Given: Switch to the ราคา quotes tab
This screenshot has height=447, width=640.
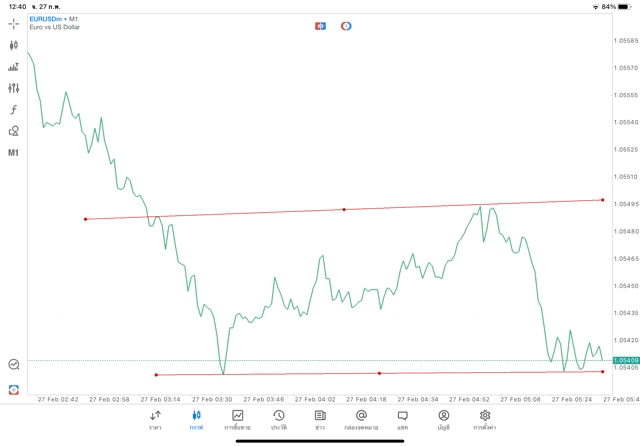Looking at the screenshot, I should [x=155, y=419].
